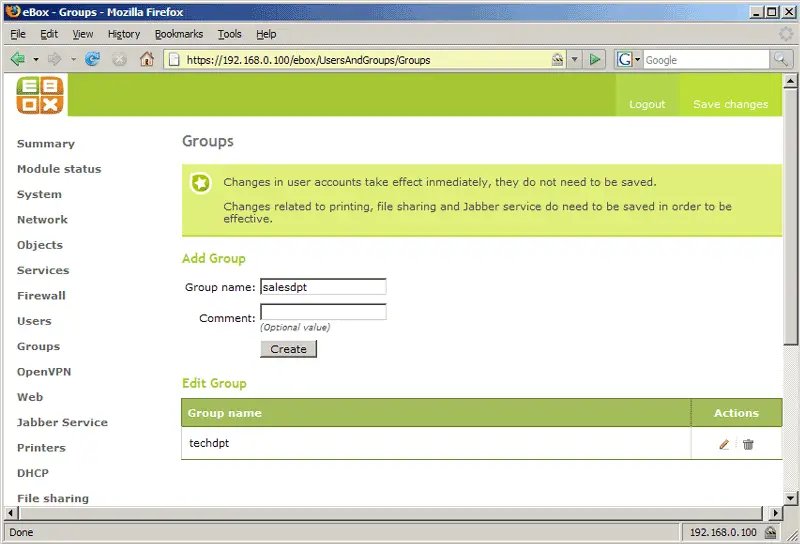The width and height of the screenshot is (800, 544).
Task: Click Save changes in the header
Action: 730,104
